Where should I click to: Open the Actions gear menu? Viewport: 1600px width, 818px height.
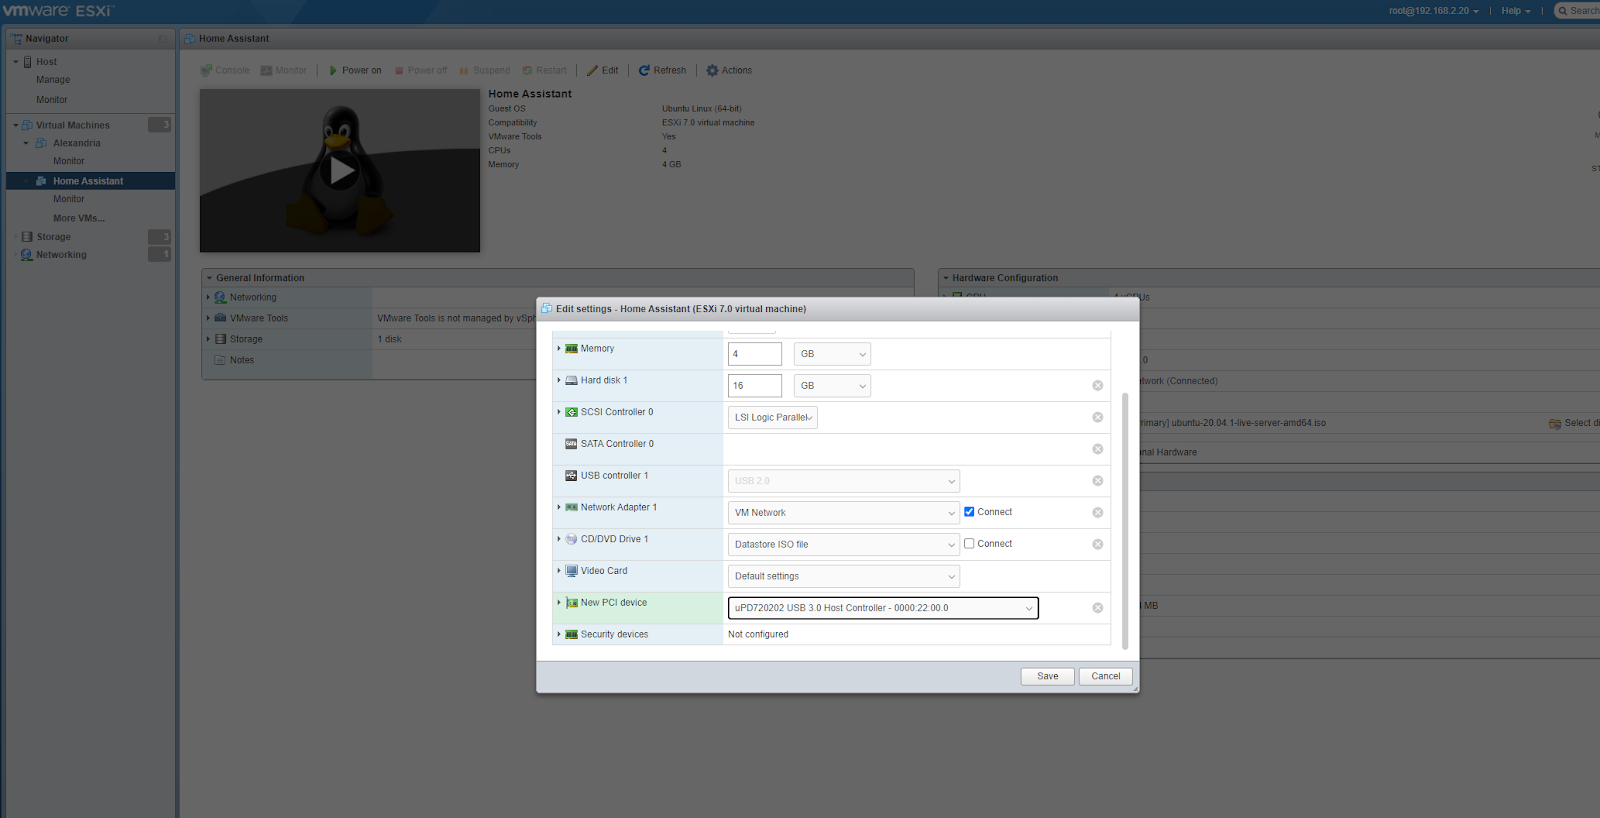point(712,71)
